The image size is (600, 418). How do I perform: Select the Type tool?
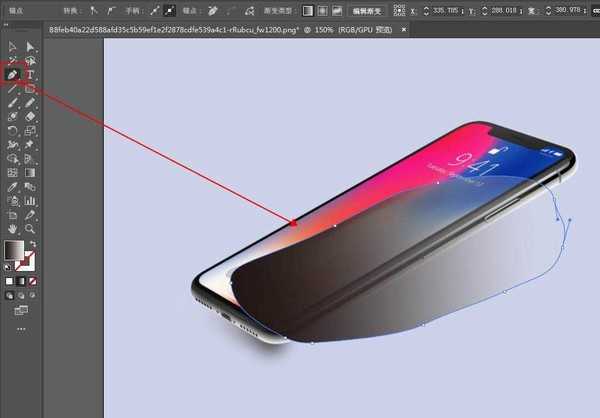tap(31, 74)
